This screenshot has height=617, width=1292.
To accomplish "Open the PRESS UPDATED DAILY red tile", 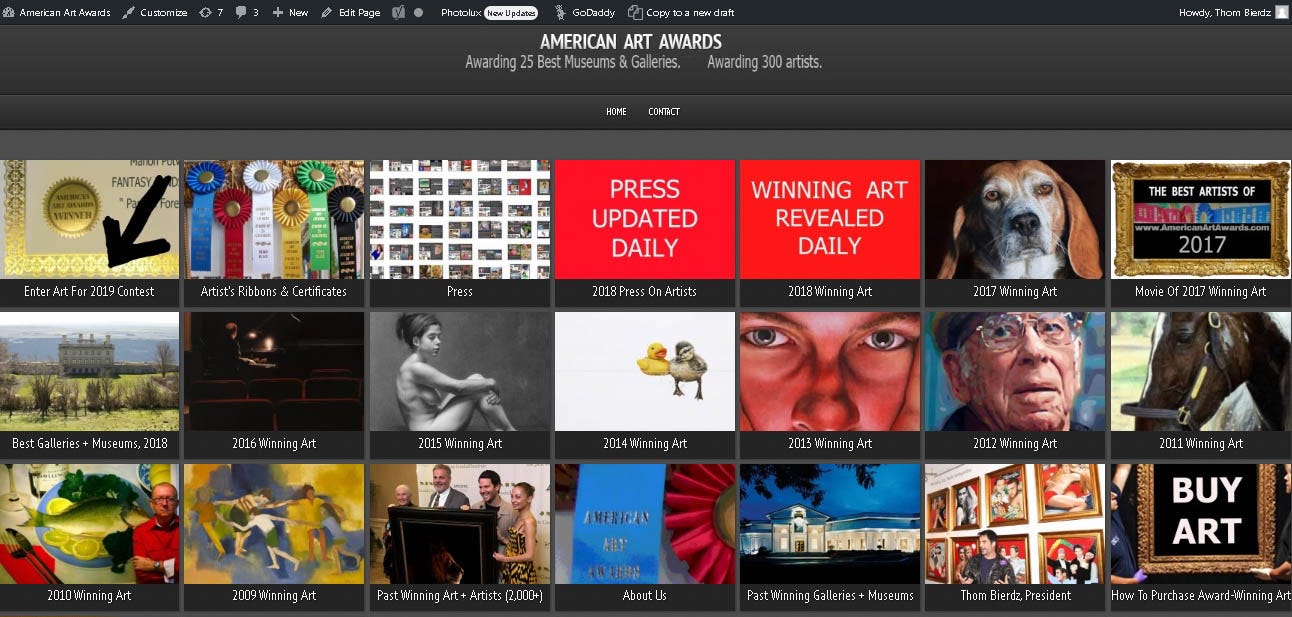I will click(x=645, y=219).
